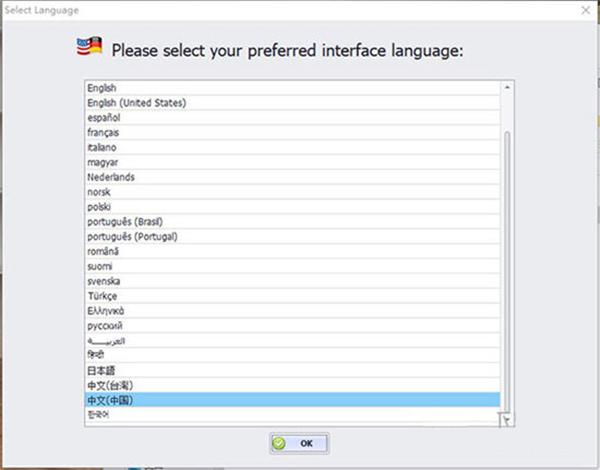Confirm selection with the OK button
600x470 pixels.
299,443
